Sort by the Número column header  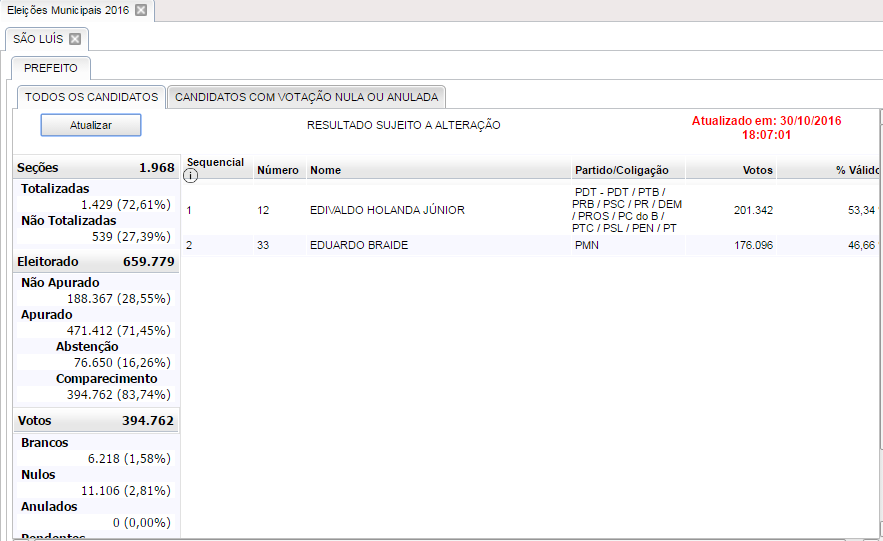coord(277,170)
